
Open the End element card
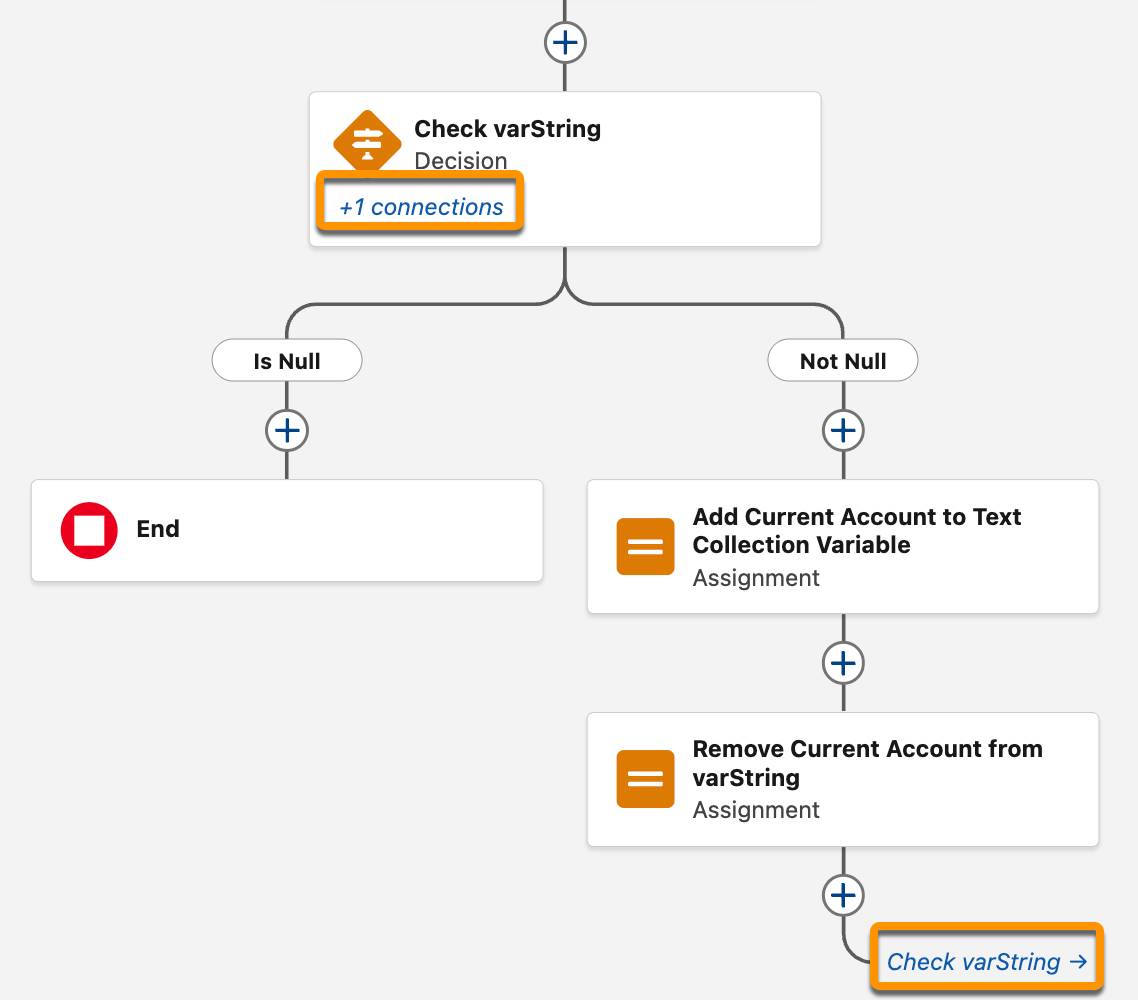[287, 530]
